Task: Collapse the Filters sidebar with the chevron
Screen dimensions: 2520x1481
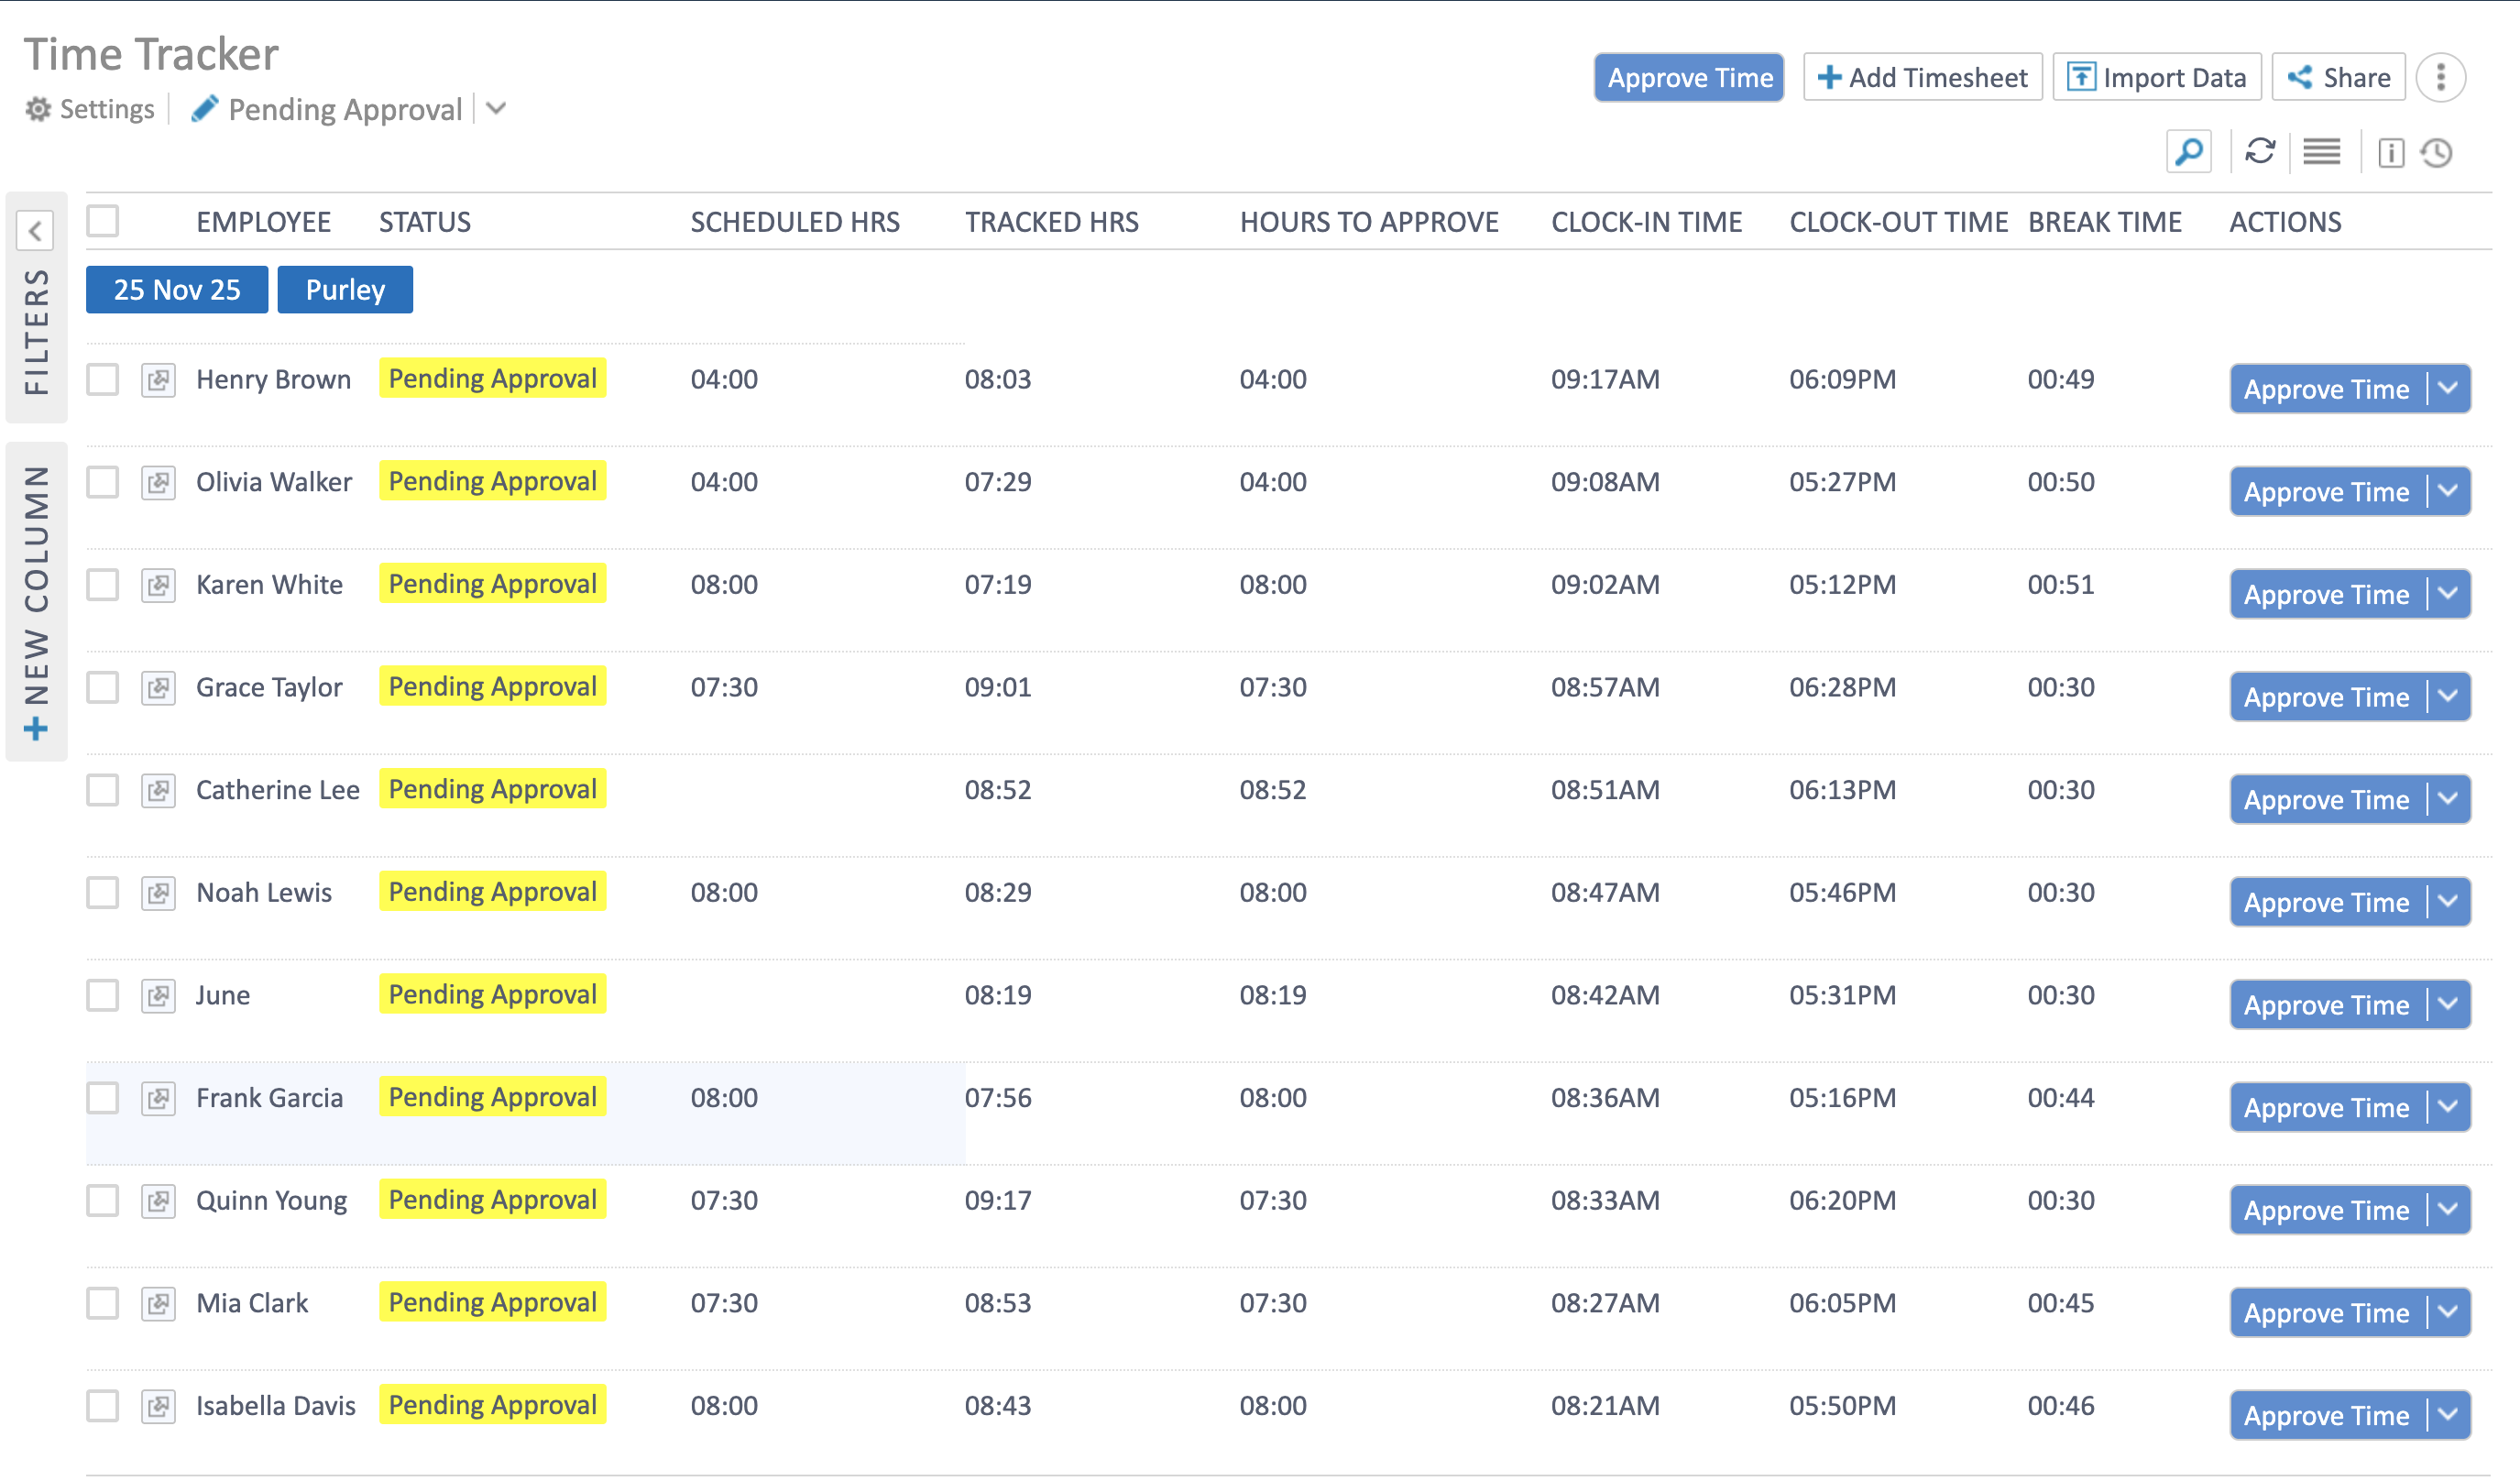Action: 37,231
